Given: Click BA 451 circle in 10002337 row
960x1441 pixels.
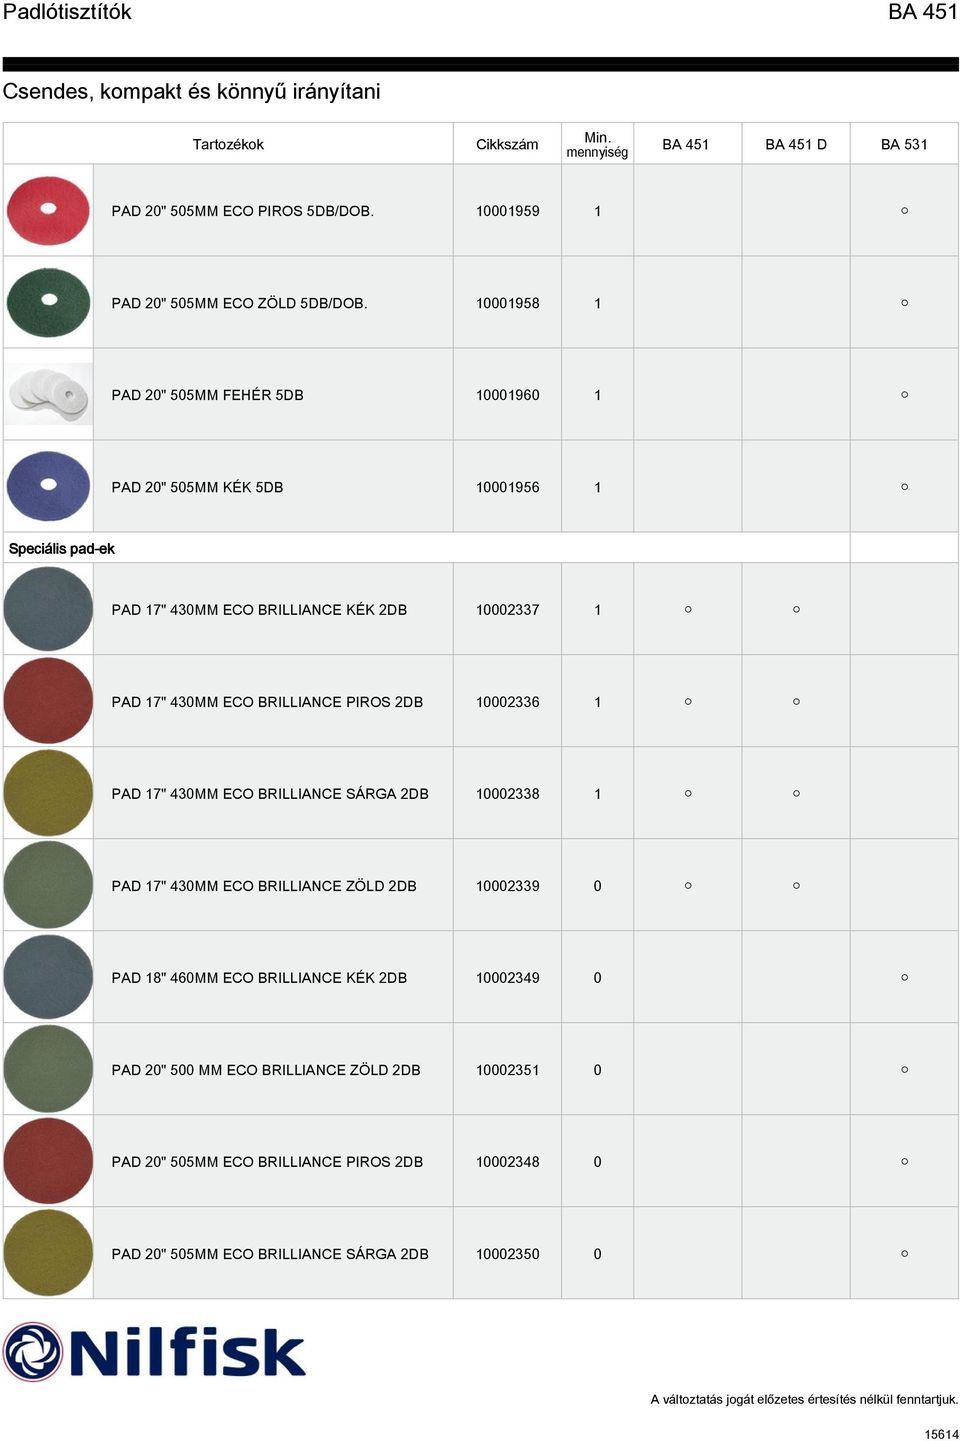Looking at the screenshot, I should [688, 609].
